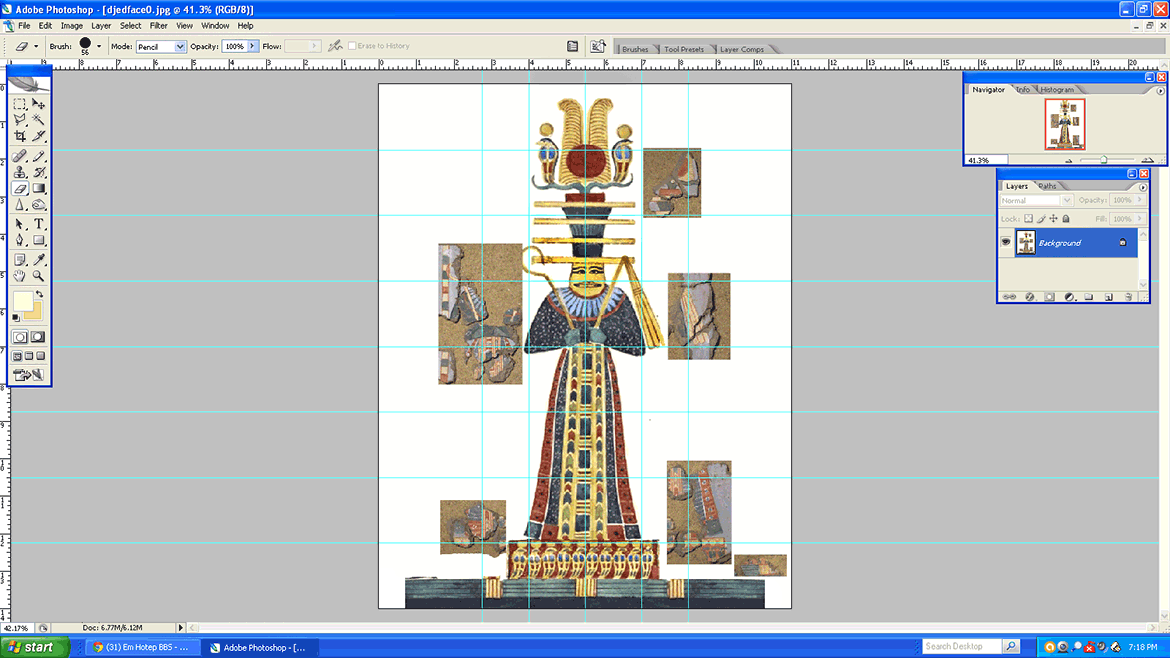
Task: Switch to Quick Mask mode
Action: (38, 337)
